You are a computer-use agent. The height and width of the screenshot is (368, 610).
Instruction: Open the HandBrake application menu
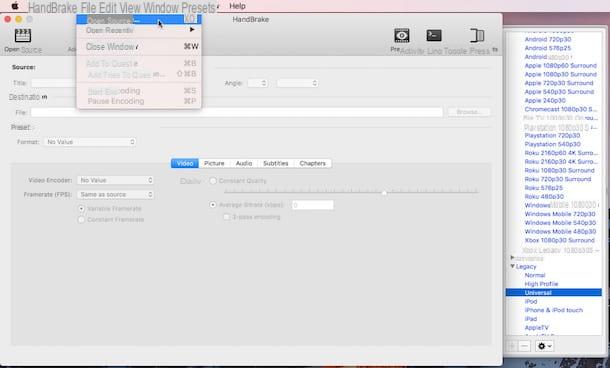(52, 7)
